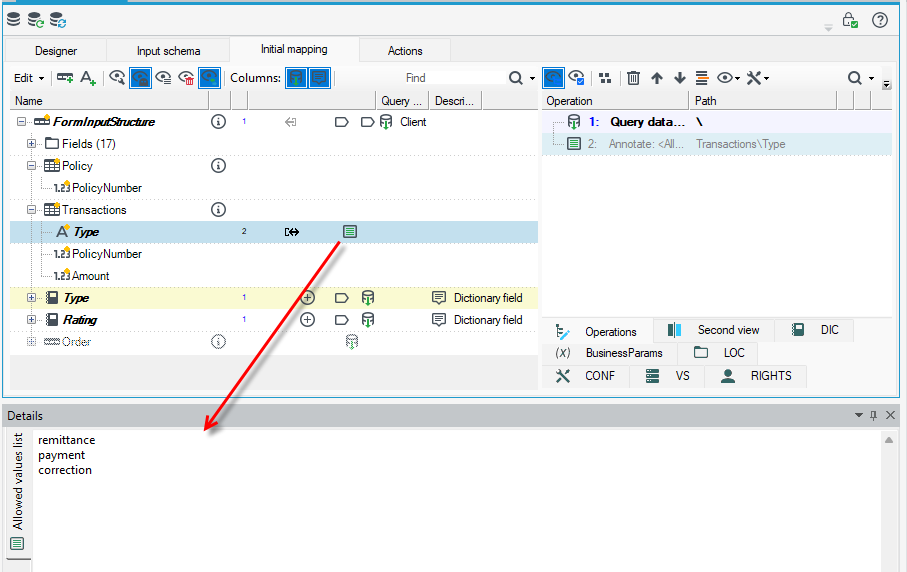The image size is (907, 572).
Task: Click the add field icon with green plus
Action: tap(65, 78)
